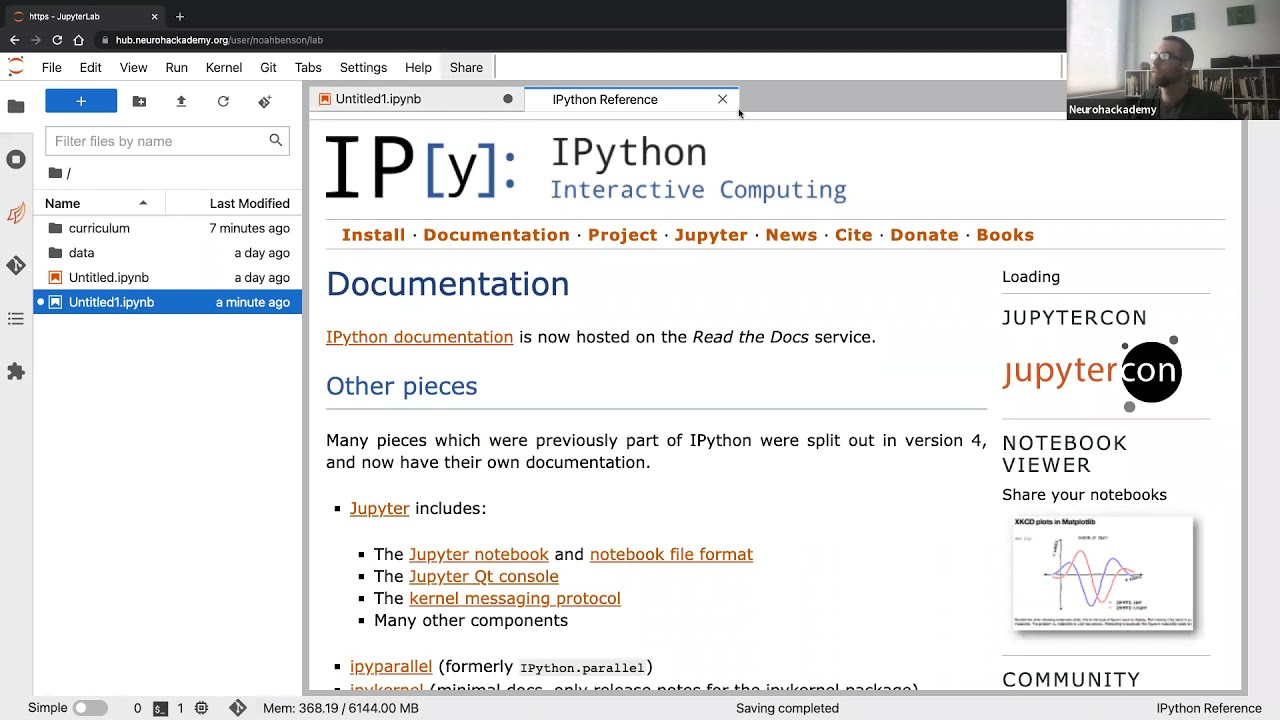The image size is (1280, 720).
Task: Open the kernel messaging protocol link
Action: click(514, 598)
